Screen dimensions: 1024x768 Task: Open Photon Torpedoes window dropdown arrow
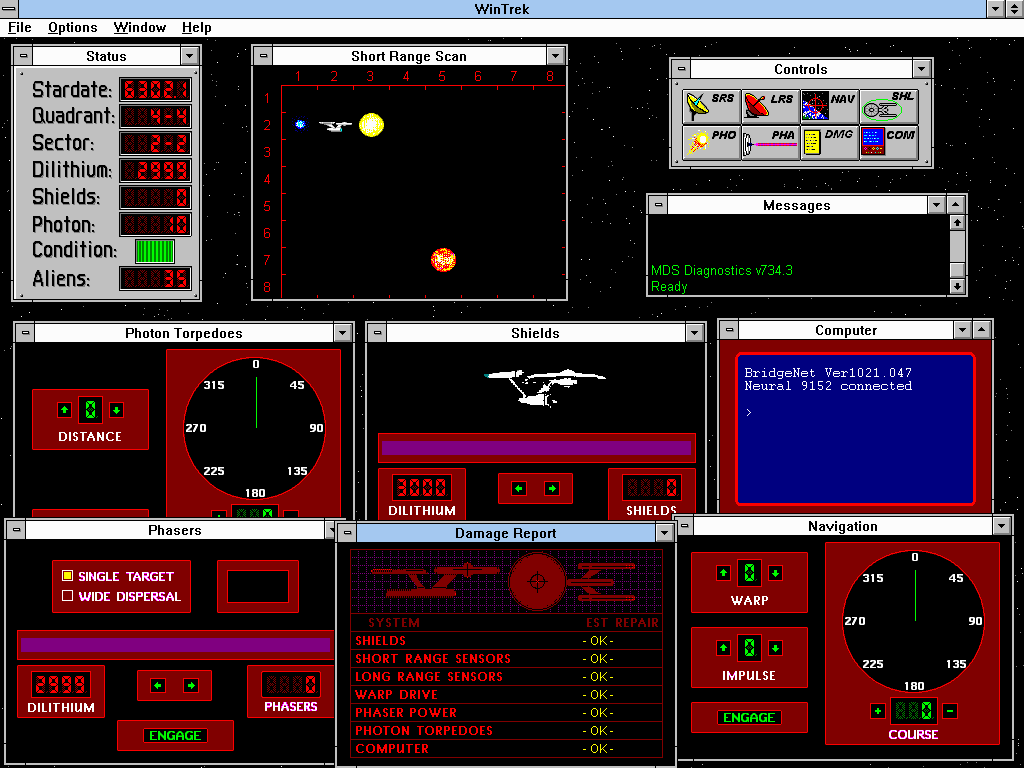click(343, 332)
